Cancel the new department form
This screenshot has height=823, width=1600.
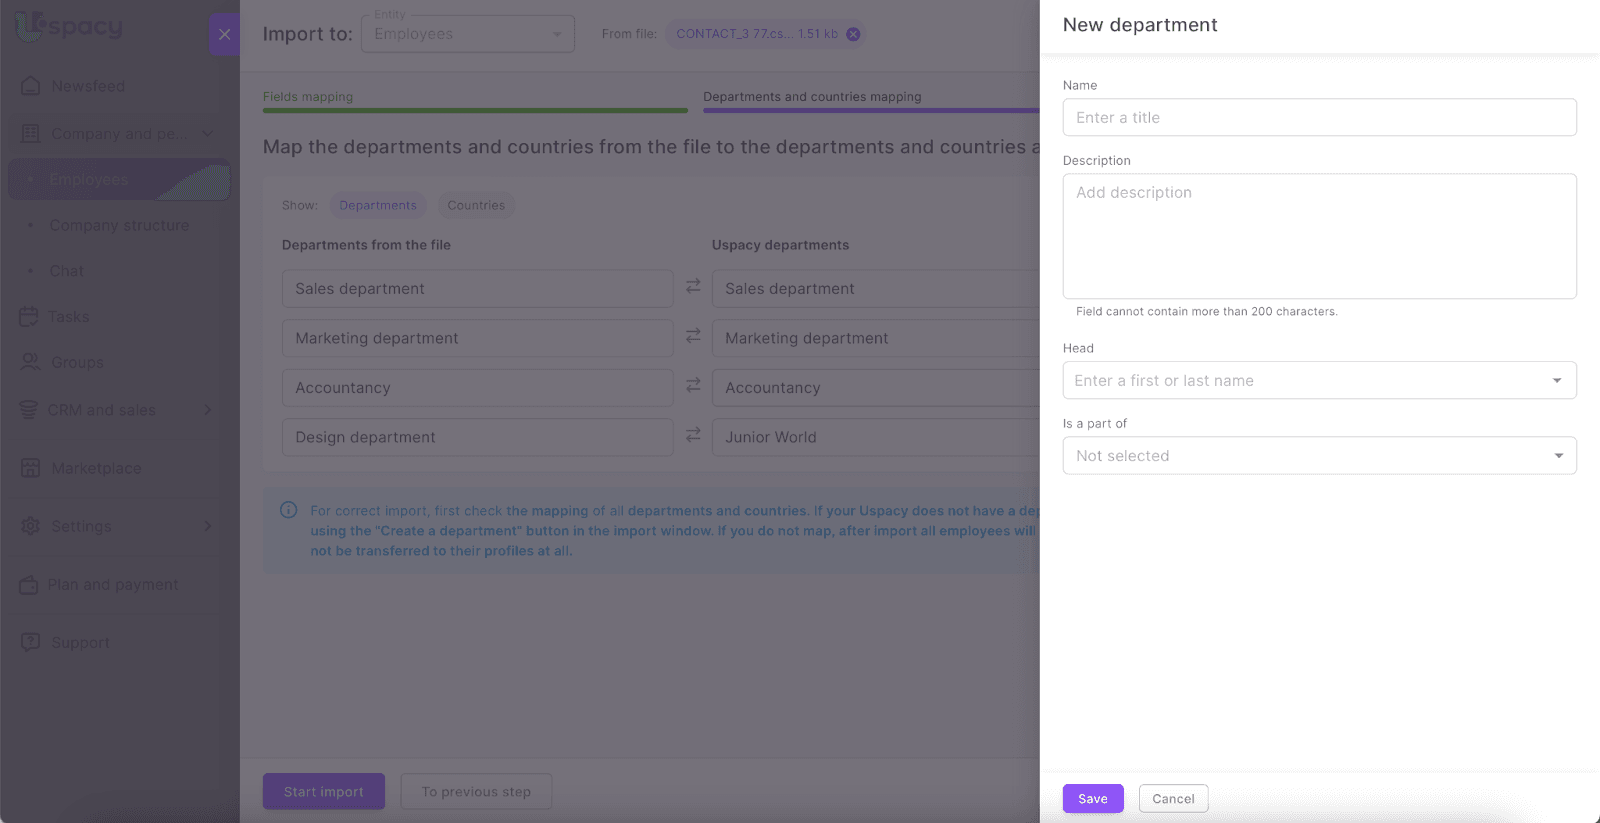[1173, 798]
